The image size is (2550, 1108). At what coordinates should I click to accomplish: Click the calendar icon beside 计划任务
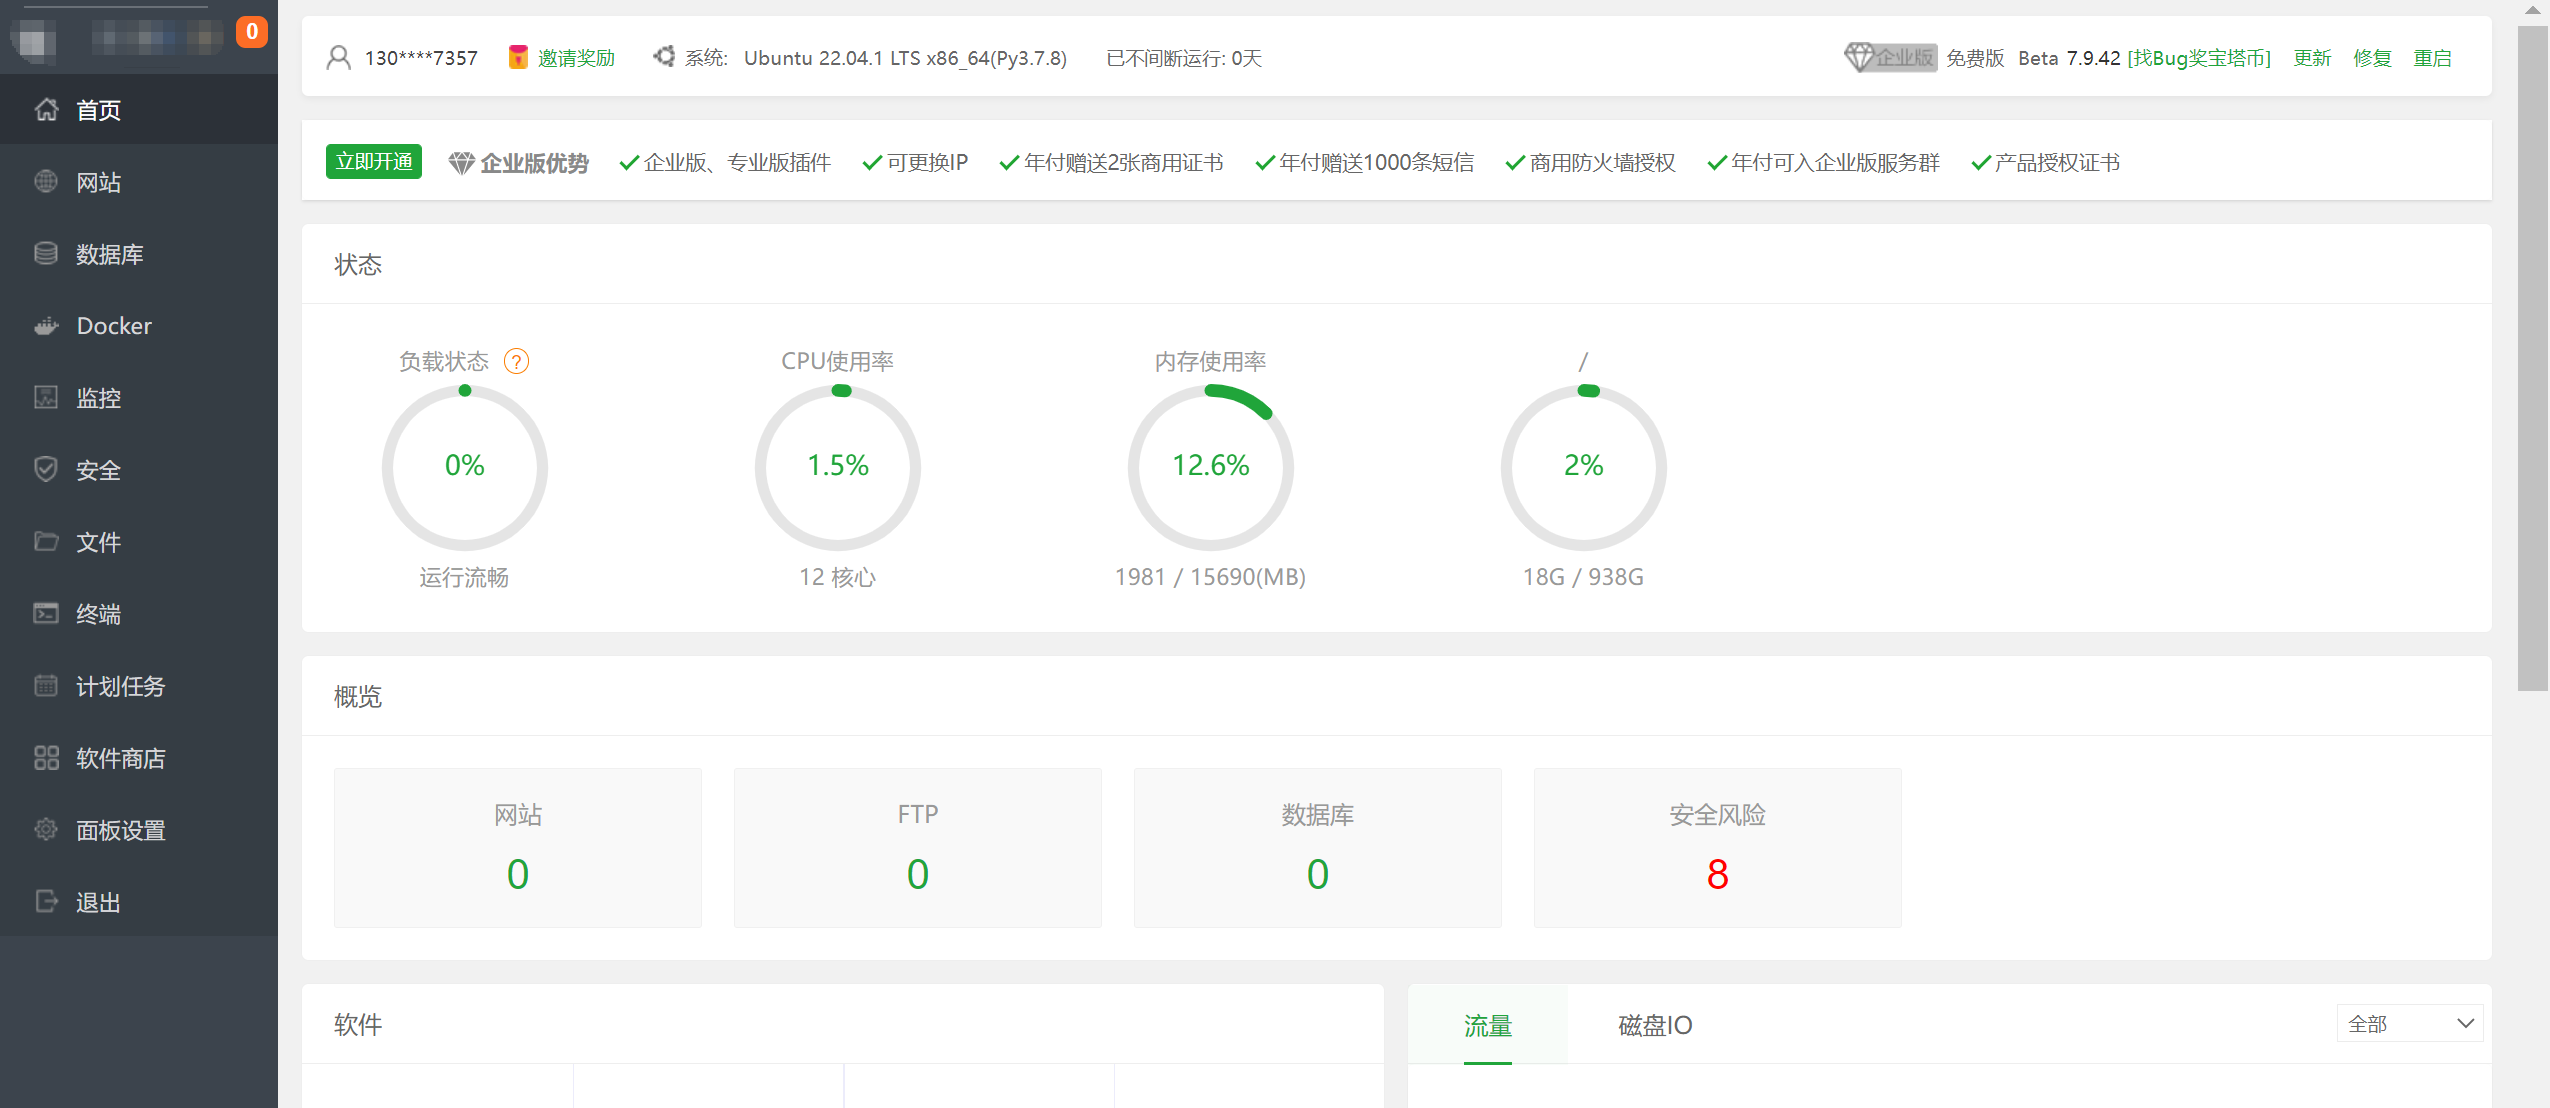click(46, 685)
